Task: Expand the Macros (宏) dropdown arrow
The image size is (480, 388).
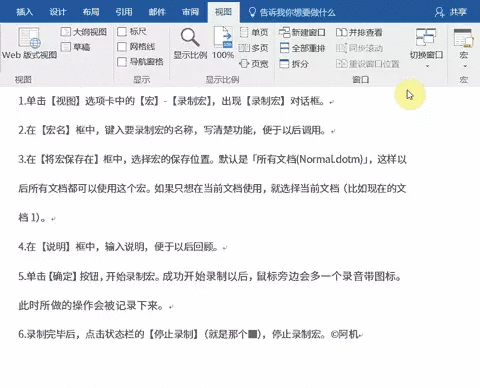Action: click(465, 66)
